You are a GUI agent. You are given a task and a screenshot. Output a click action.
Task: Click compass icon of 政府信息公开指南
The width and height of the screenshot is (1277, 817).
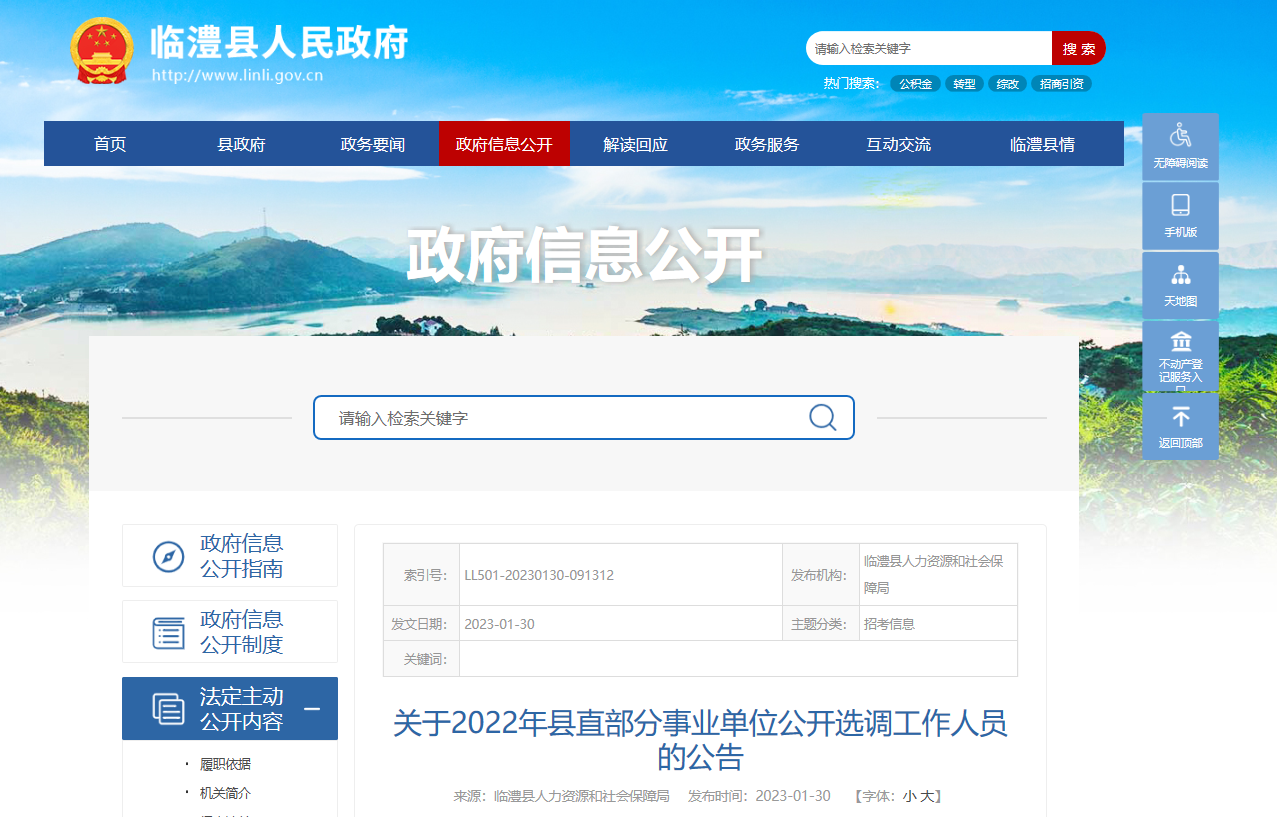coord(168,556)
